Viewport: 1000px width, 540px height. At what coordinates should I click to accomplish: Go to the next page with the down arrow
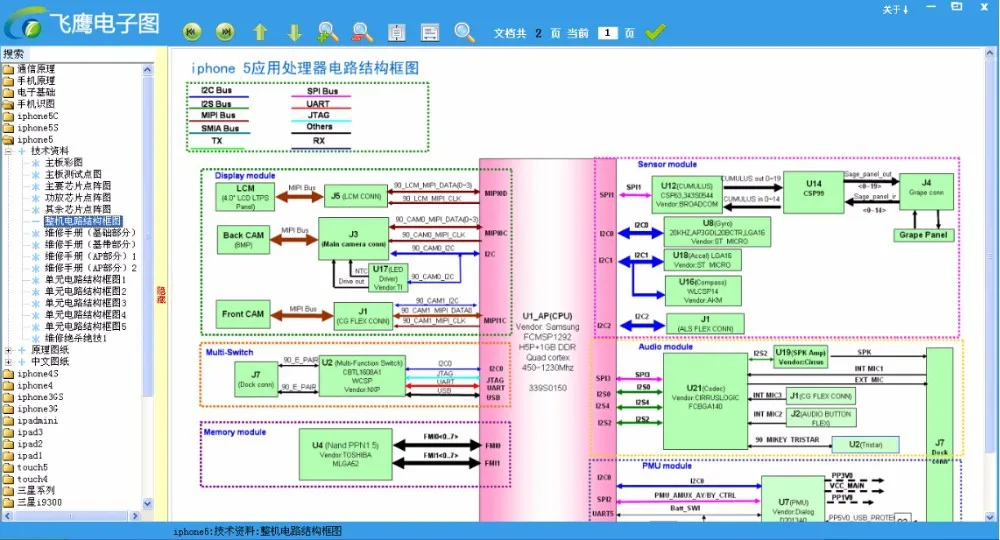click(x=294, y=32)
